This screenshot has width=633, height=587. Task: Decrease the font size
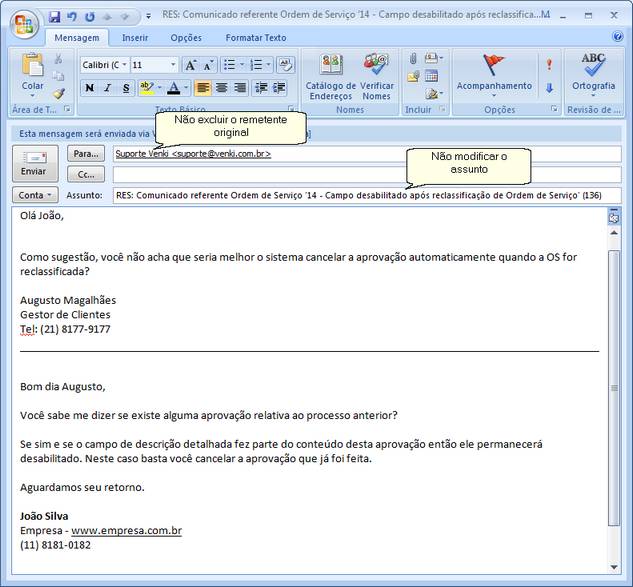point(208,65)
